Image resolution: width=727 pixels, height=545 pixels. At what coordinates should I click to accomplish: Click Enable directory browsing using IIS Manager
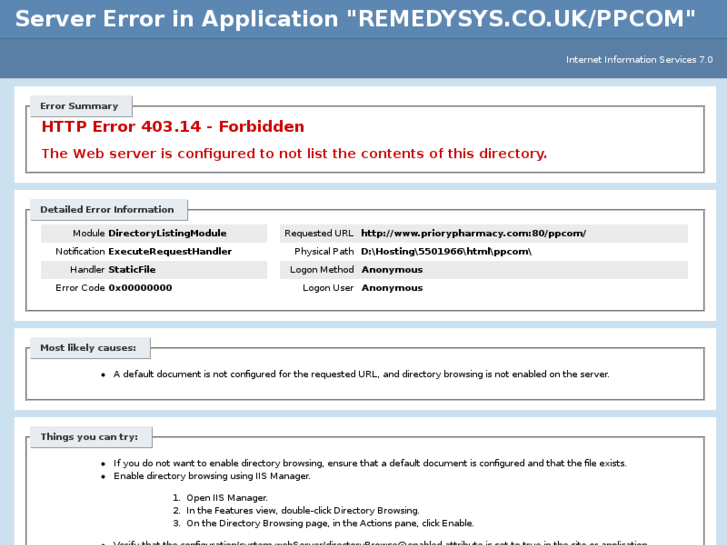pos(212,476)
